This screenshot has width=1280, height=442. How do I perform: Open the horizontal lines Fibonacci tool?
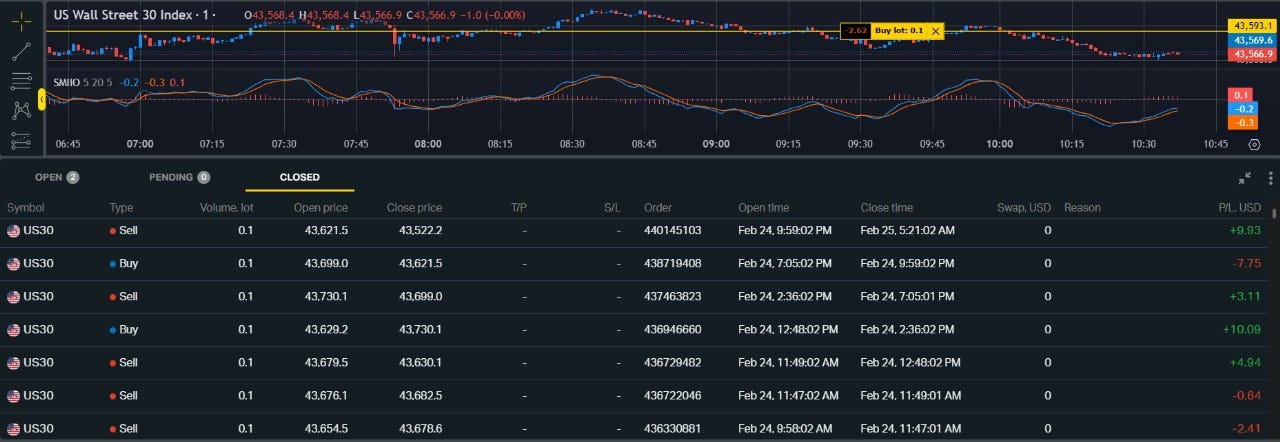pos(21,81)
